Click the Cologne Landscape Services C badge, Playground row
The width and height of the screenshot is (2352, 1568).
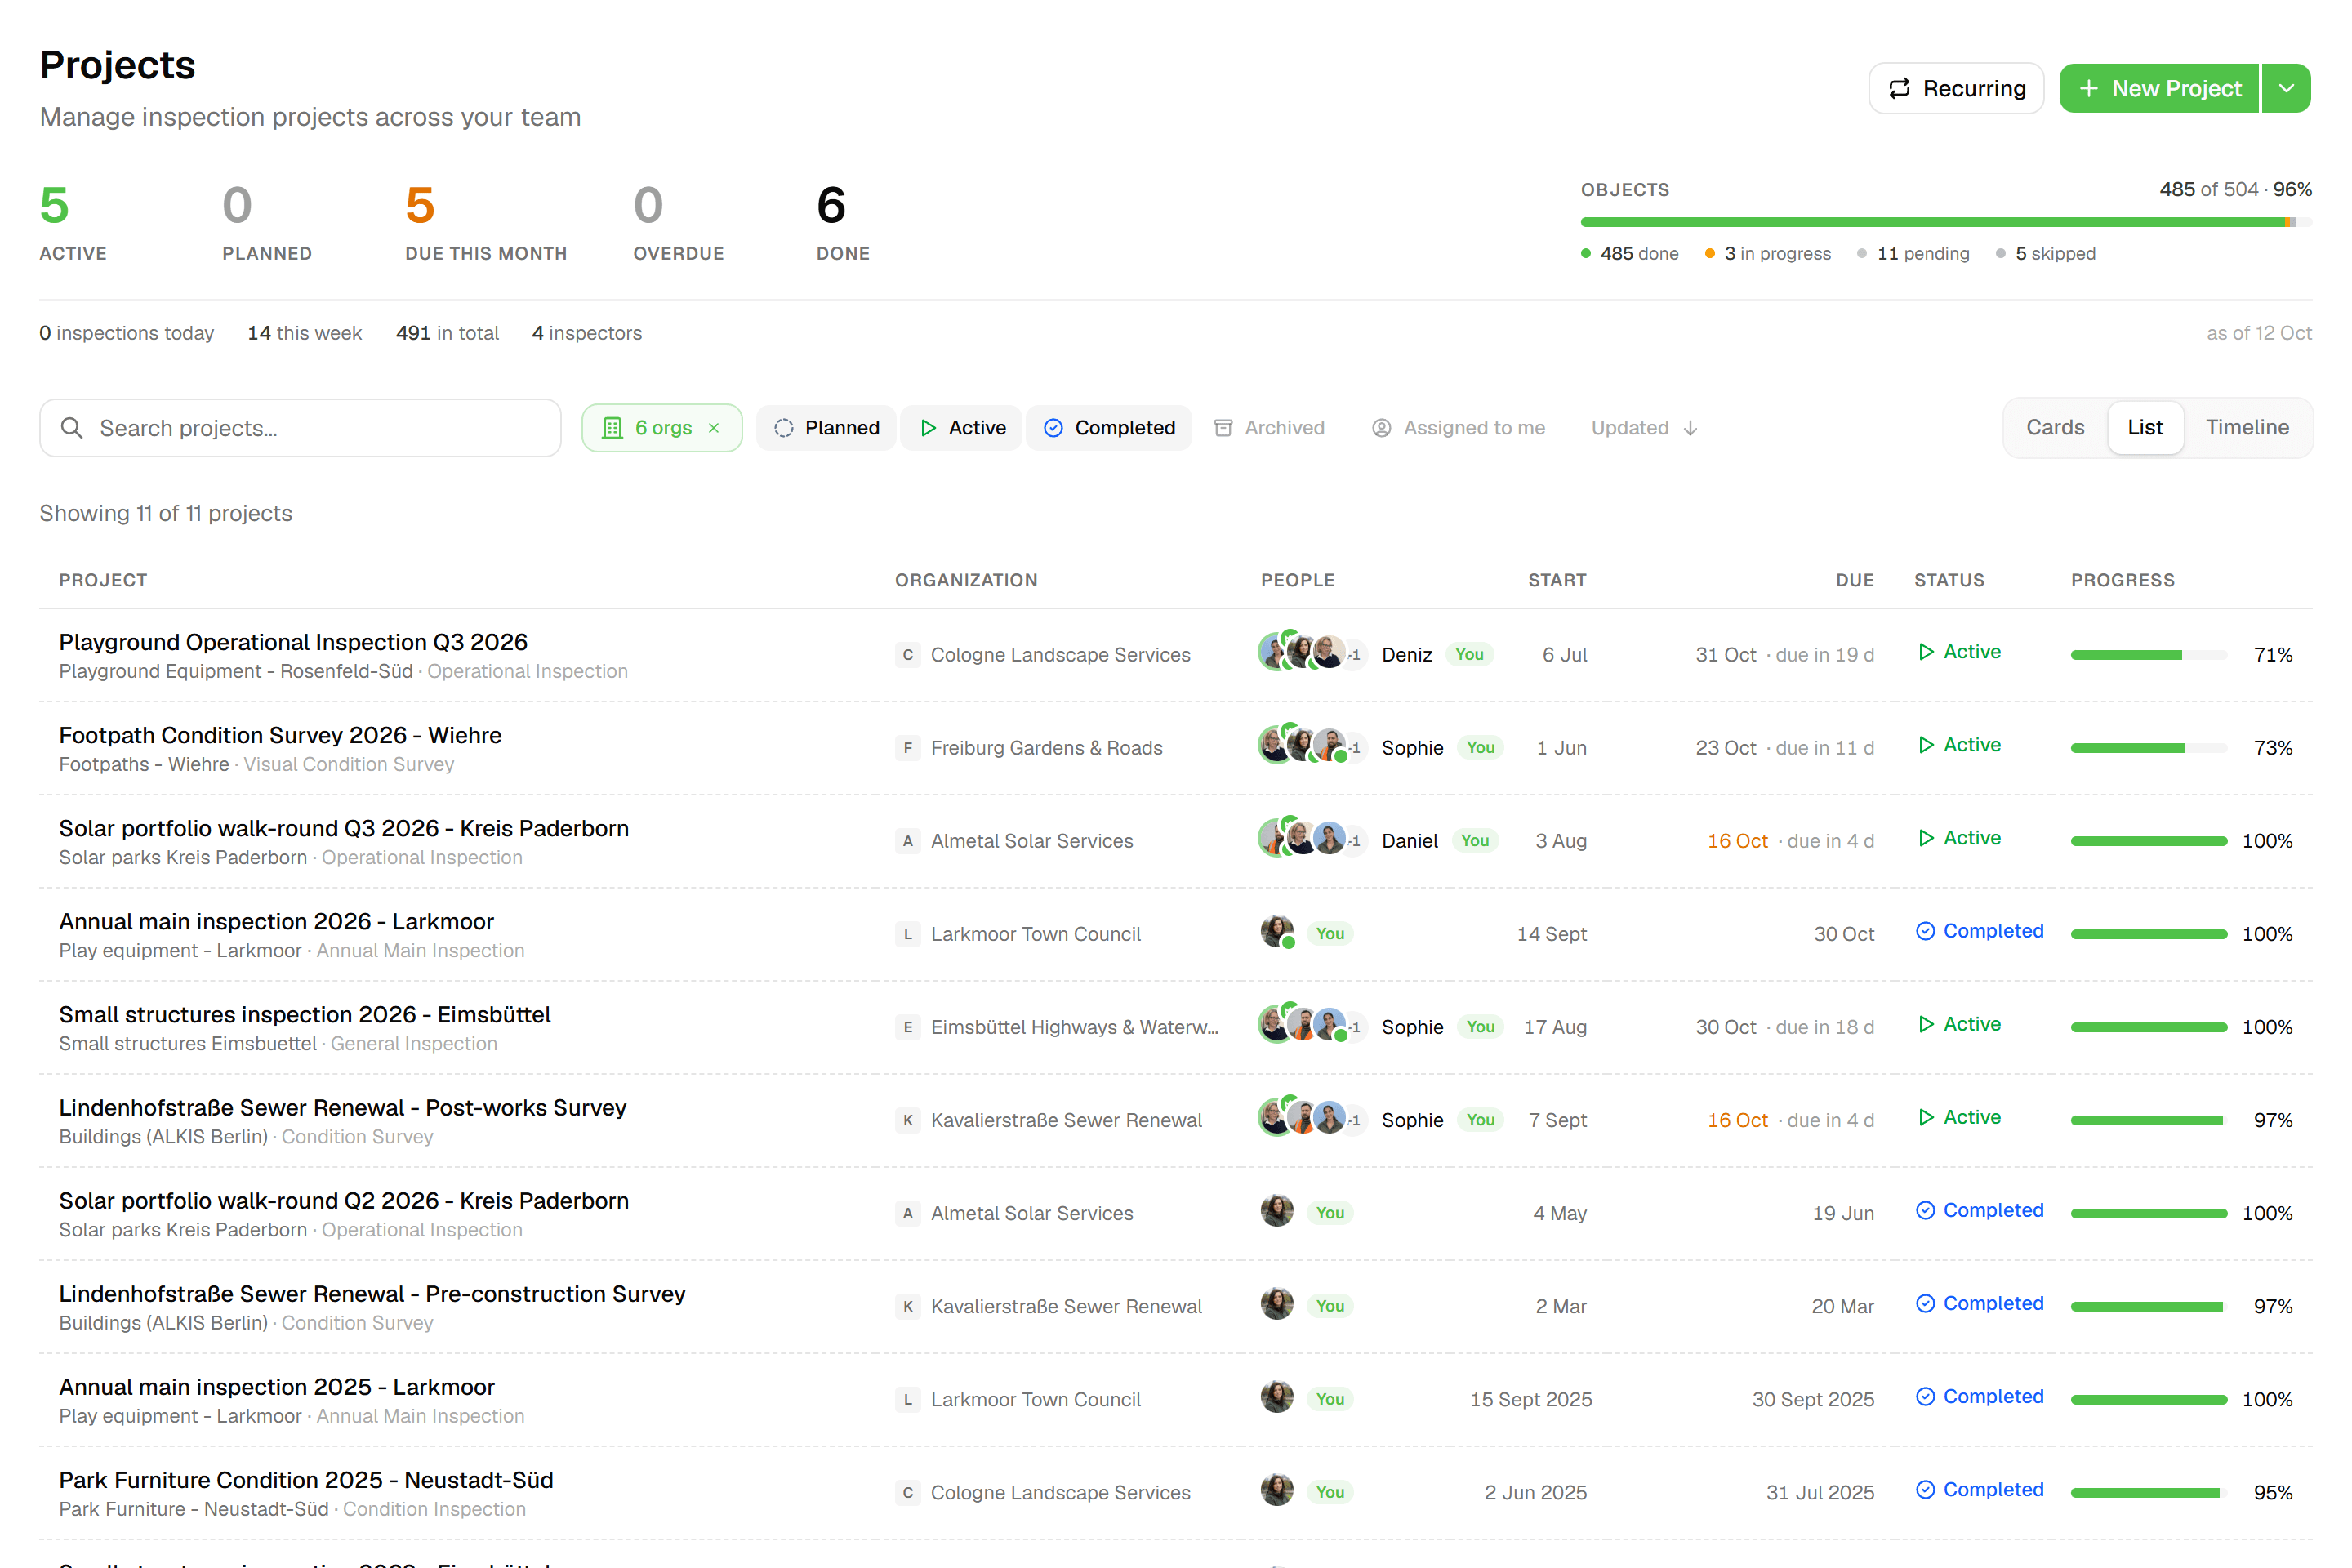(x=907, y=655)
